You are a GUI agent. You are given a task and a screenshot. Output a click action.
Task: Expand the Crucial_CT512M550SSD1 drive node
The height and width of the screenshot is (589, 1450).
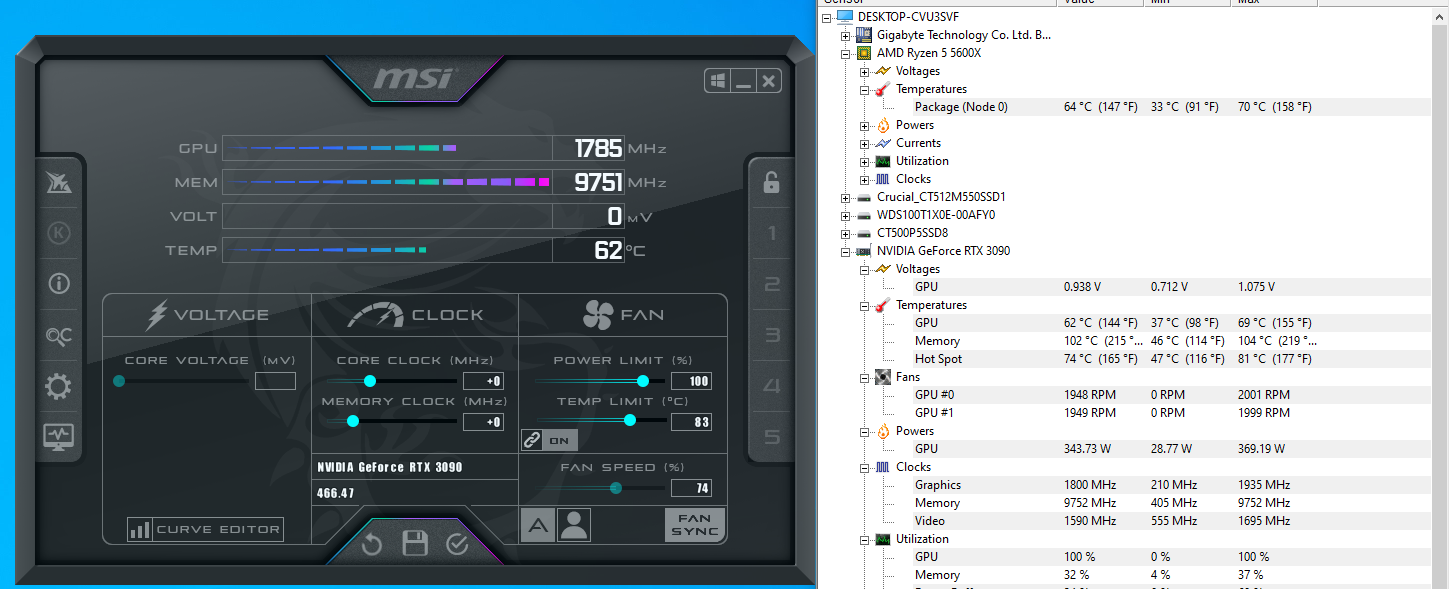[x=846, y=197]
